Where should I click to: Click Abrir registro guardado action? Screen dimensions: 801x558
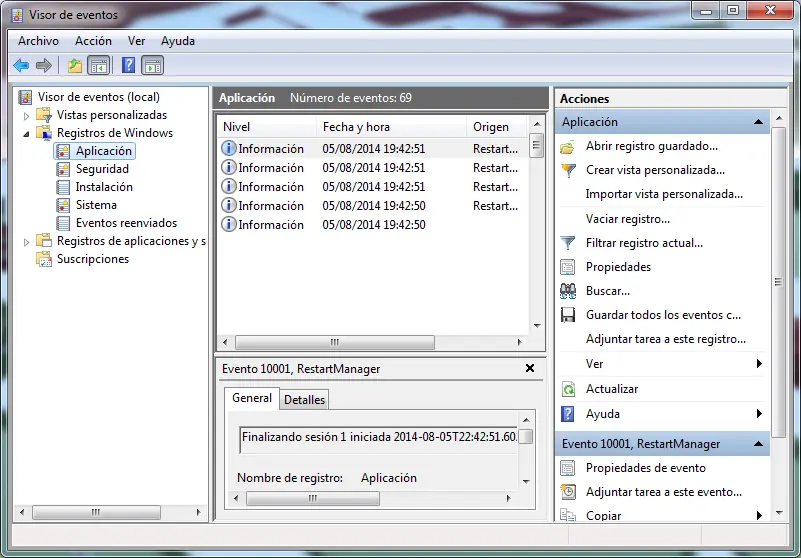point(651,146)
